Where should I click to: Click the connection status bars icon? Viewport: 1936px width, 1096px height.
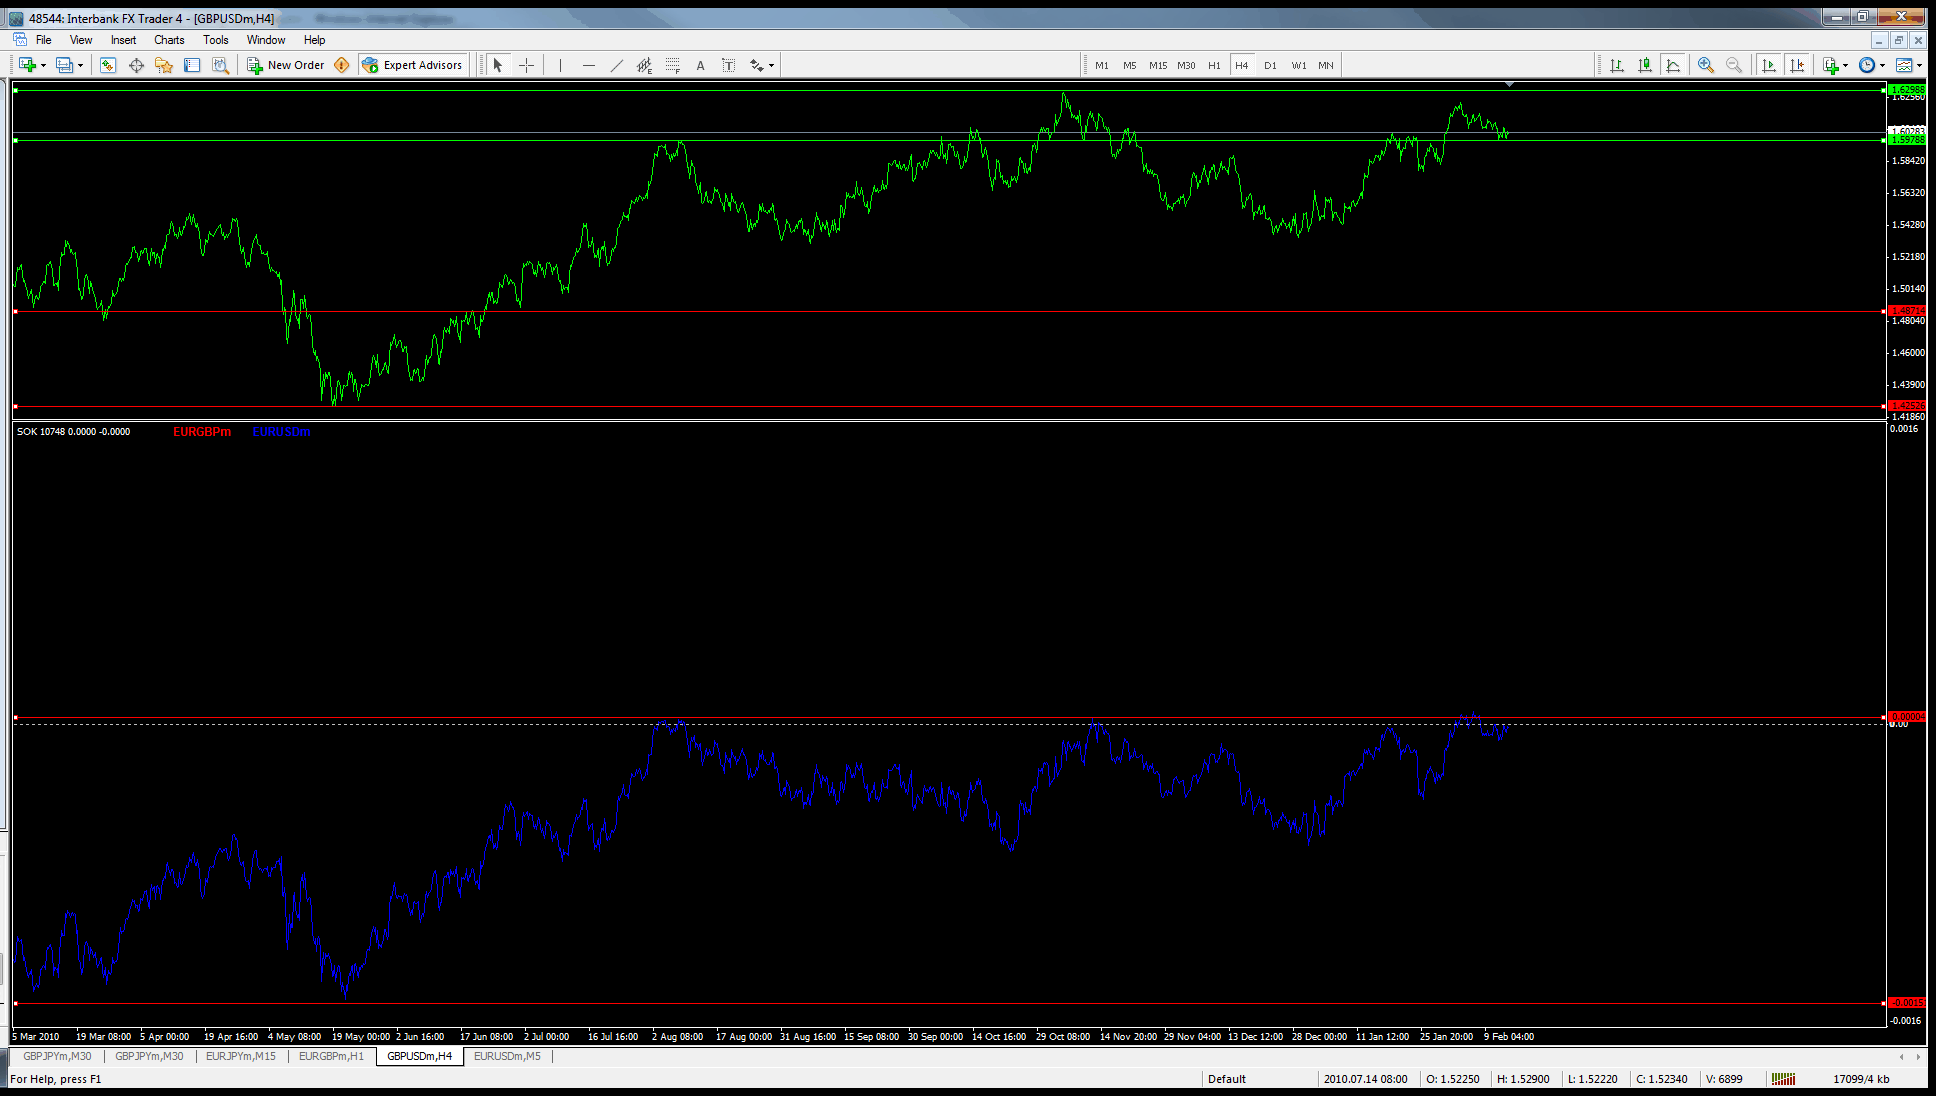[x=1783, y=1079]
